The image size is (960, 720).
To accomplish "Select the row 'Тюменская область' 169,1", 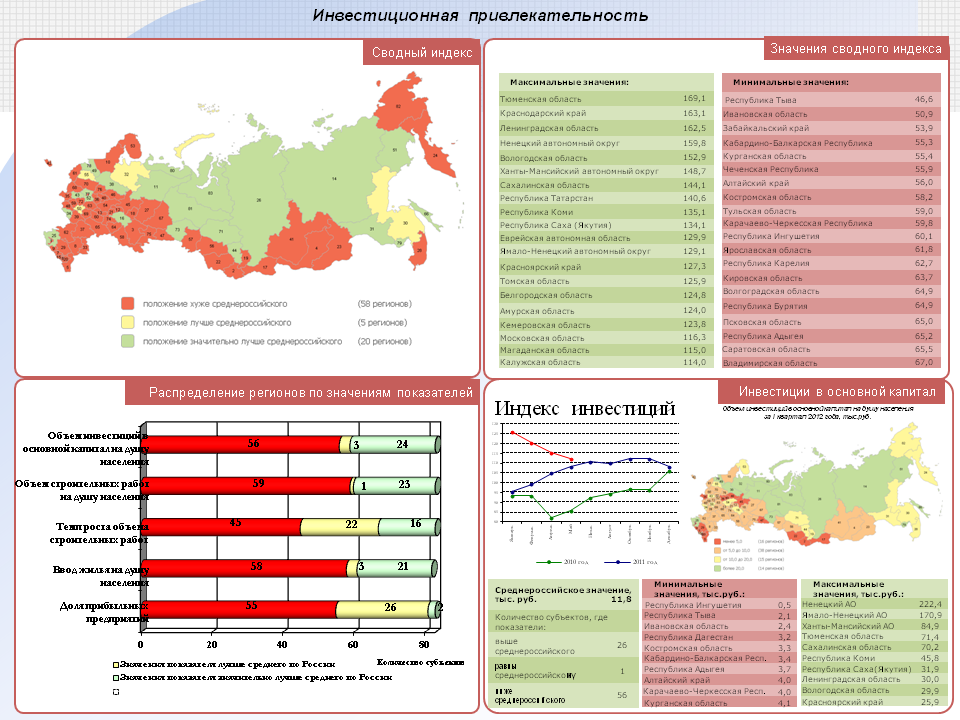I will click(606, 99).
